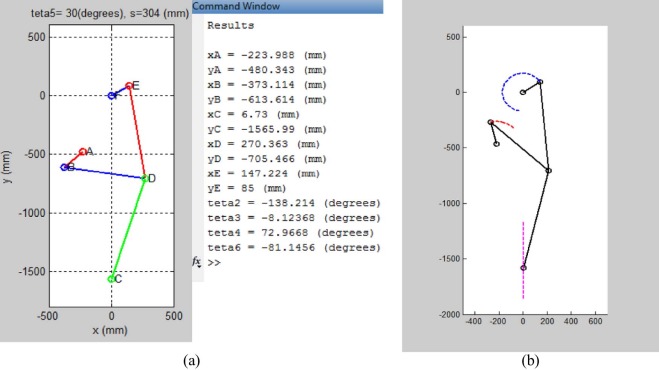Click the blue link between B and D
This screenshot has width=659, height=370.
tap(105, 173)
